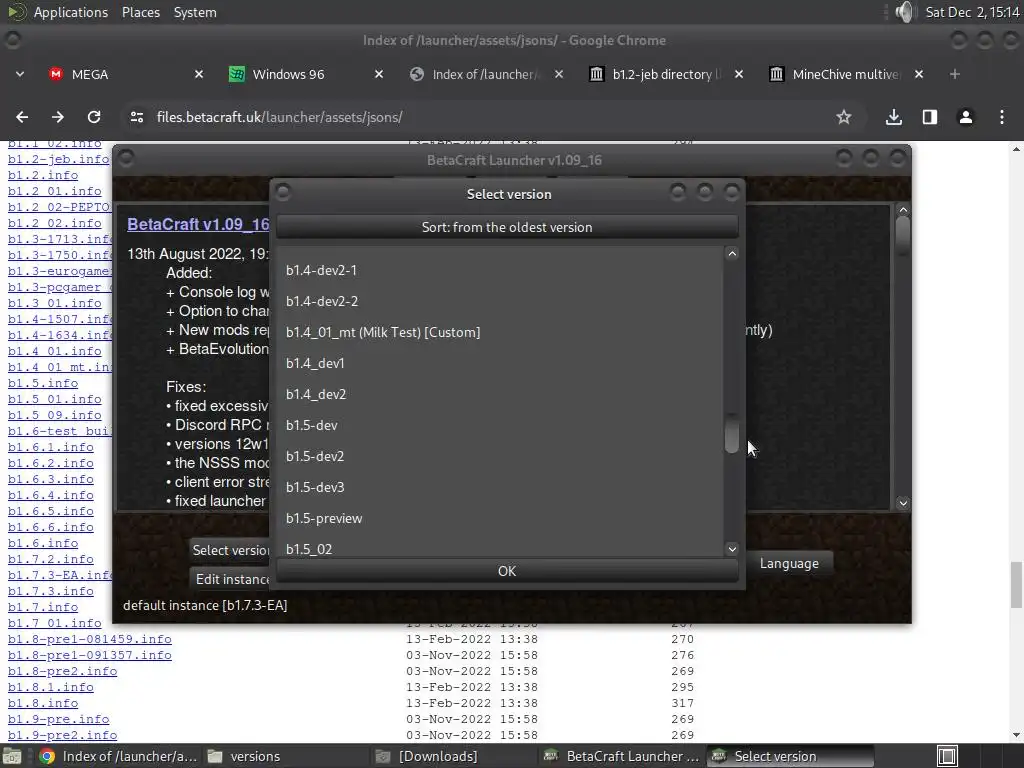Open b1.8-pre1-081459.info link
The width and height of the screenshot is (1024, 768).
[89, 639]
